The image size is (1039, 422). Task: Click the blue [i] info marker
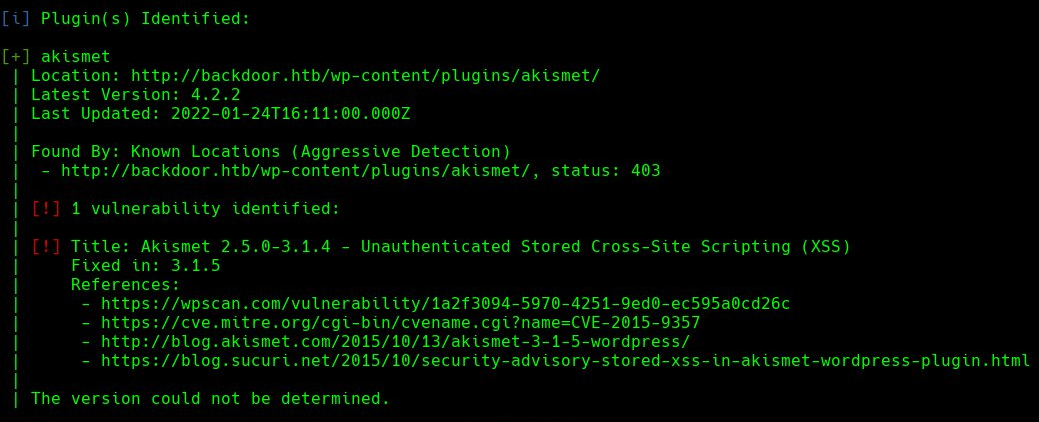(x=15, y=19)
